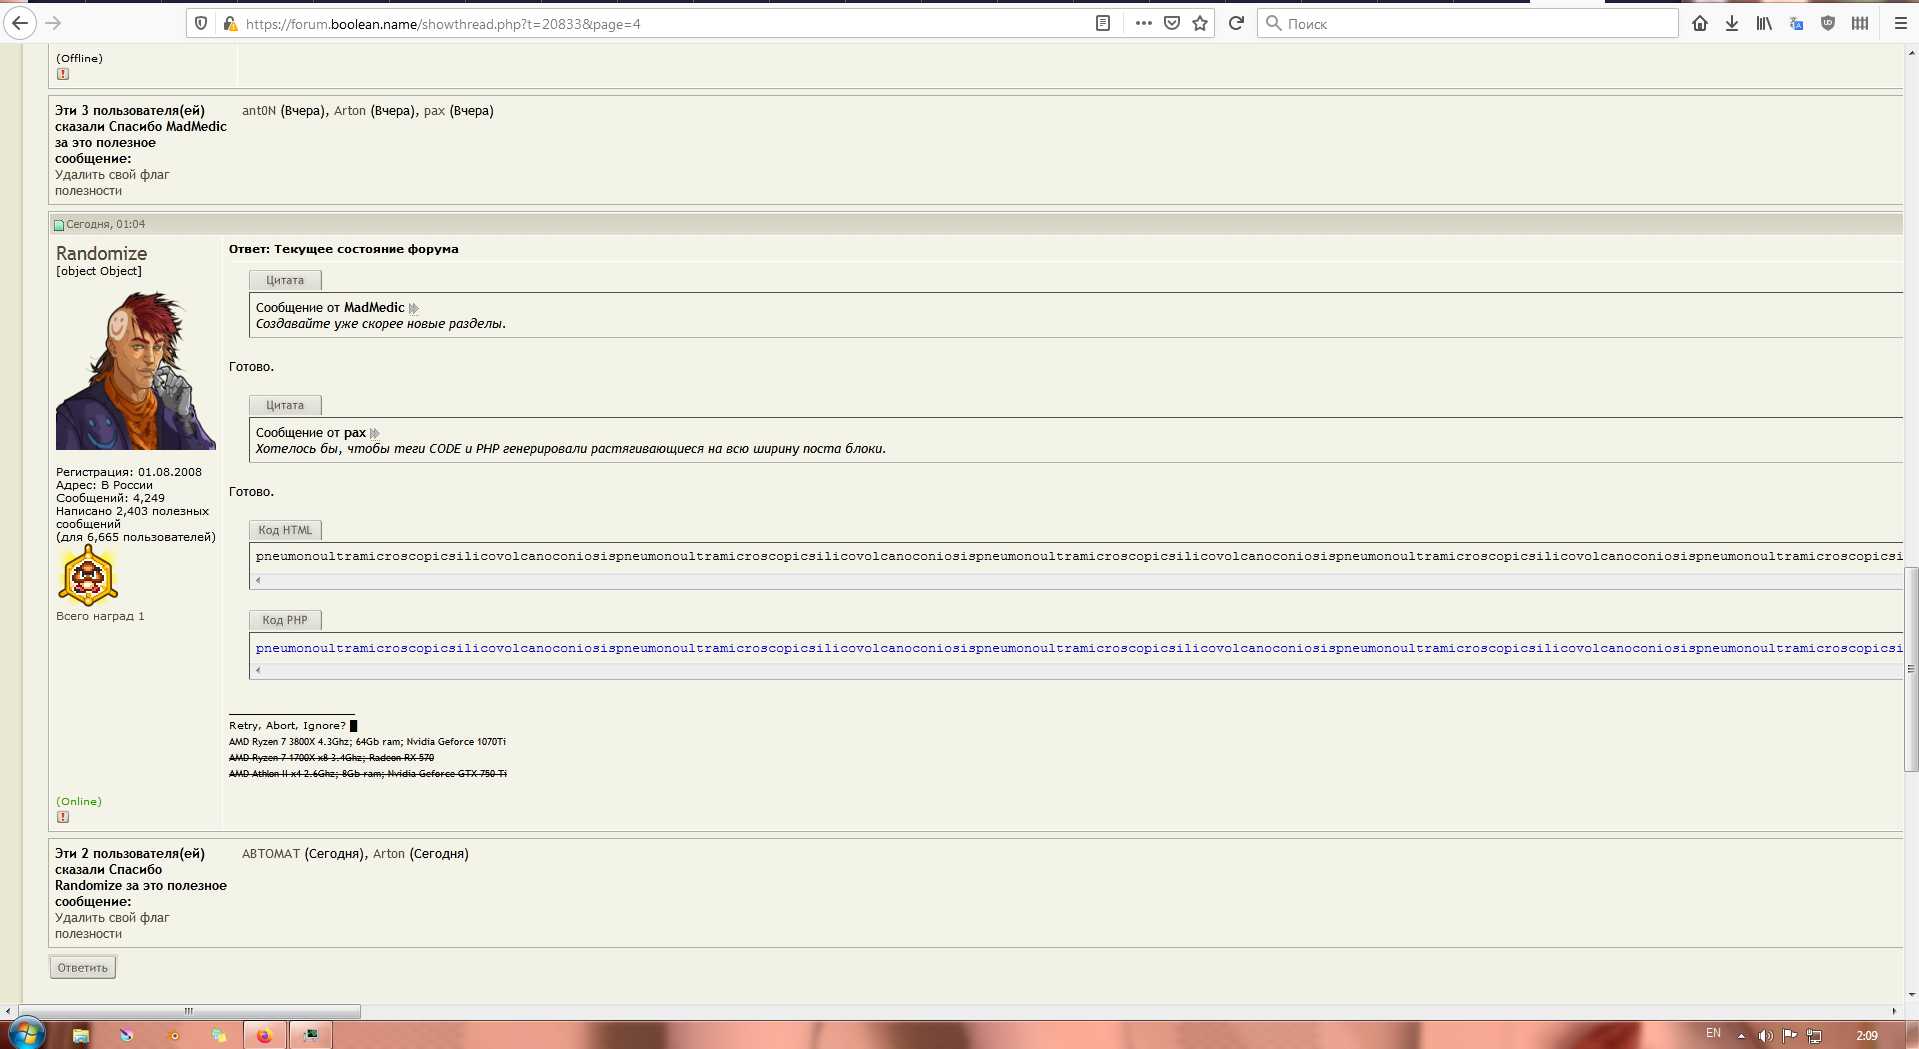Click the horizontal page scrollbar thumb
Image resolution: width=1919 pixels, height=1049 pixels.
point(190,1011)
